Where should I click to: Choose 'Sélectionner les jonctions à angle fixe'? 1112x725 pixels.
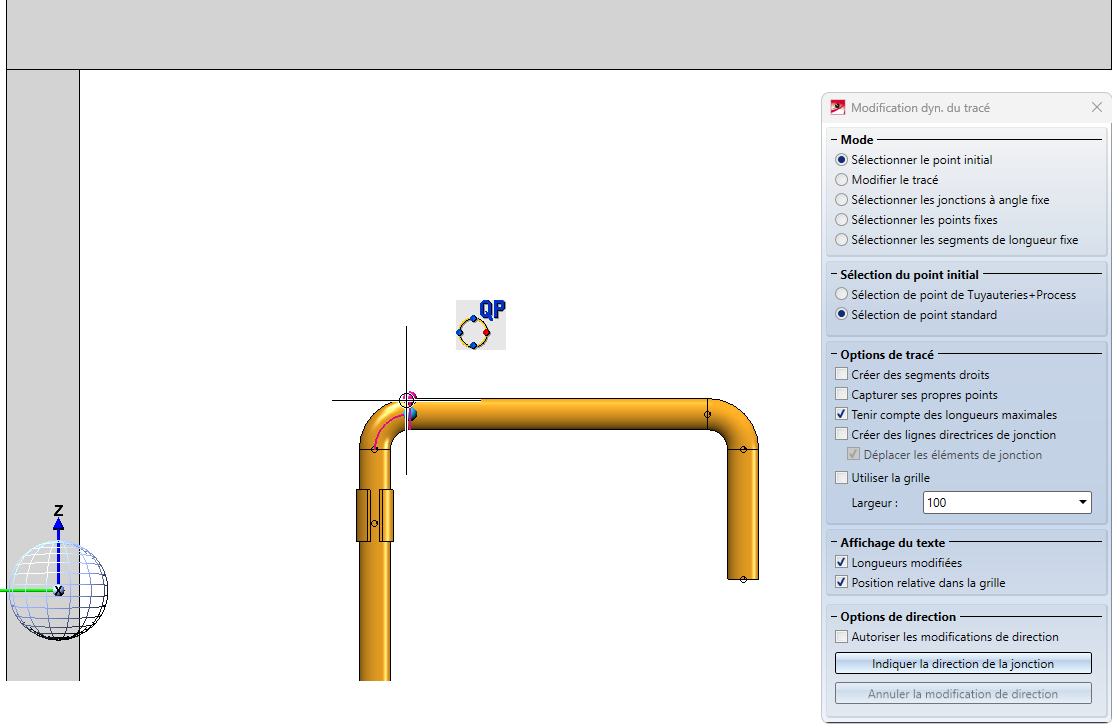click(842, 200)
